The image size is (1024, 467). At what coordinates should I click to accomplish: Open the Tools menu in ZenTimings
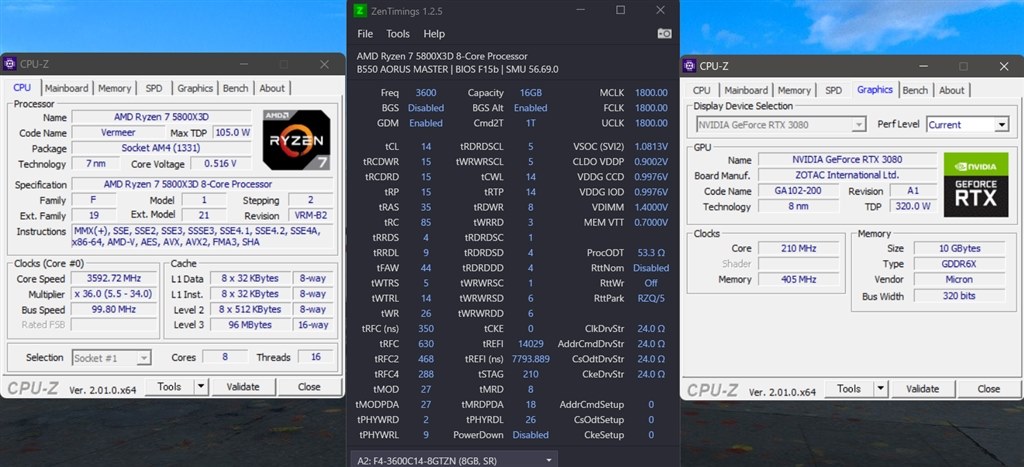(398, 34)
